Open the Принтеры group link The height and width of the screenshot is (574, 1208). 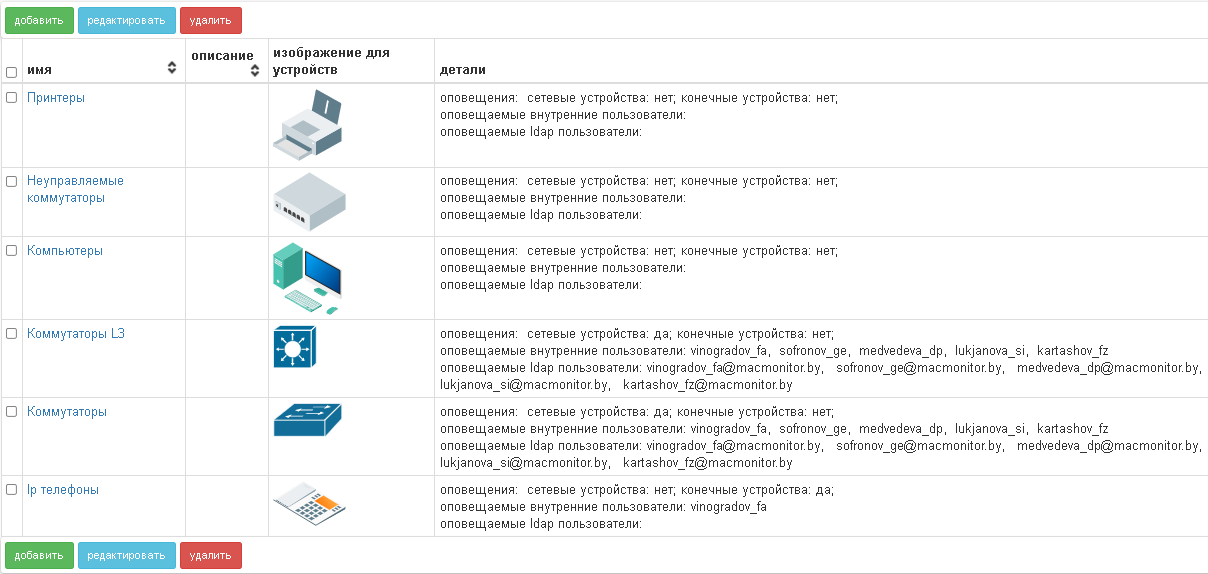(x=56, y=98)
